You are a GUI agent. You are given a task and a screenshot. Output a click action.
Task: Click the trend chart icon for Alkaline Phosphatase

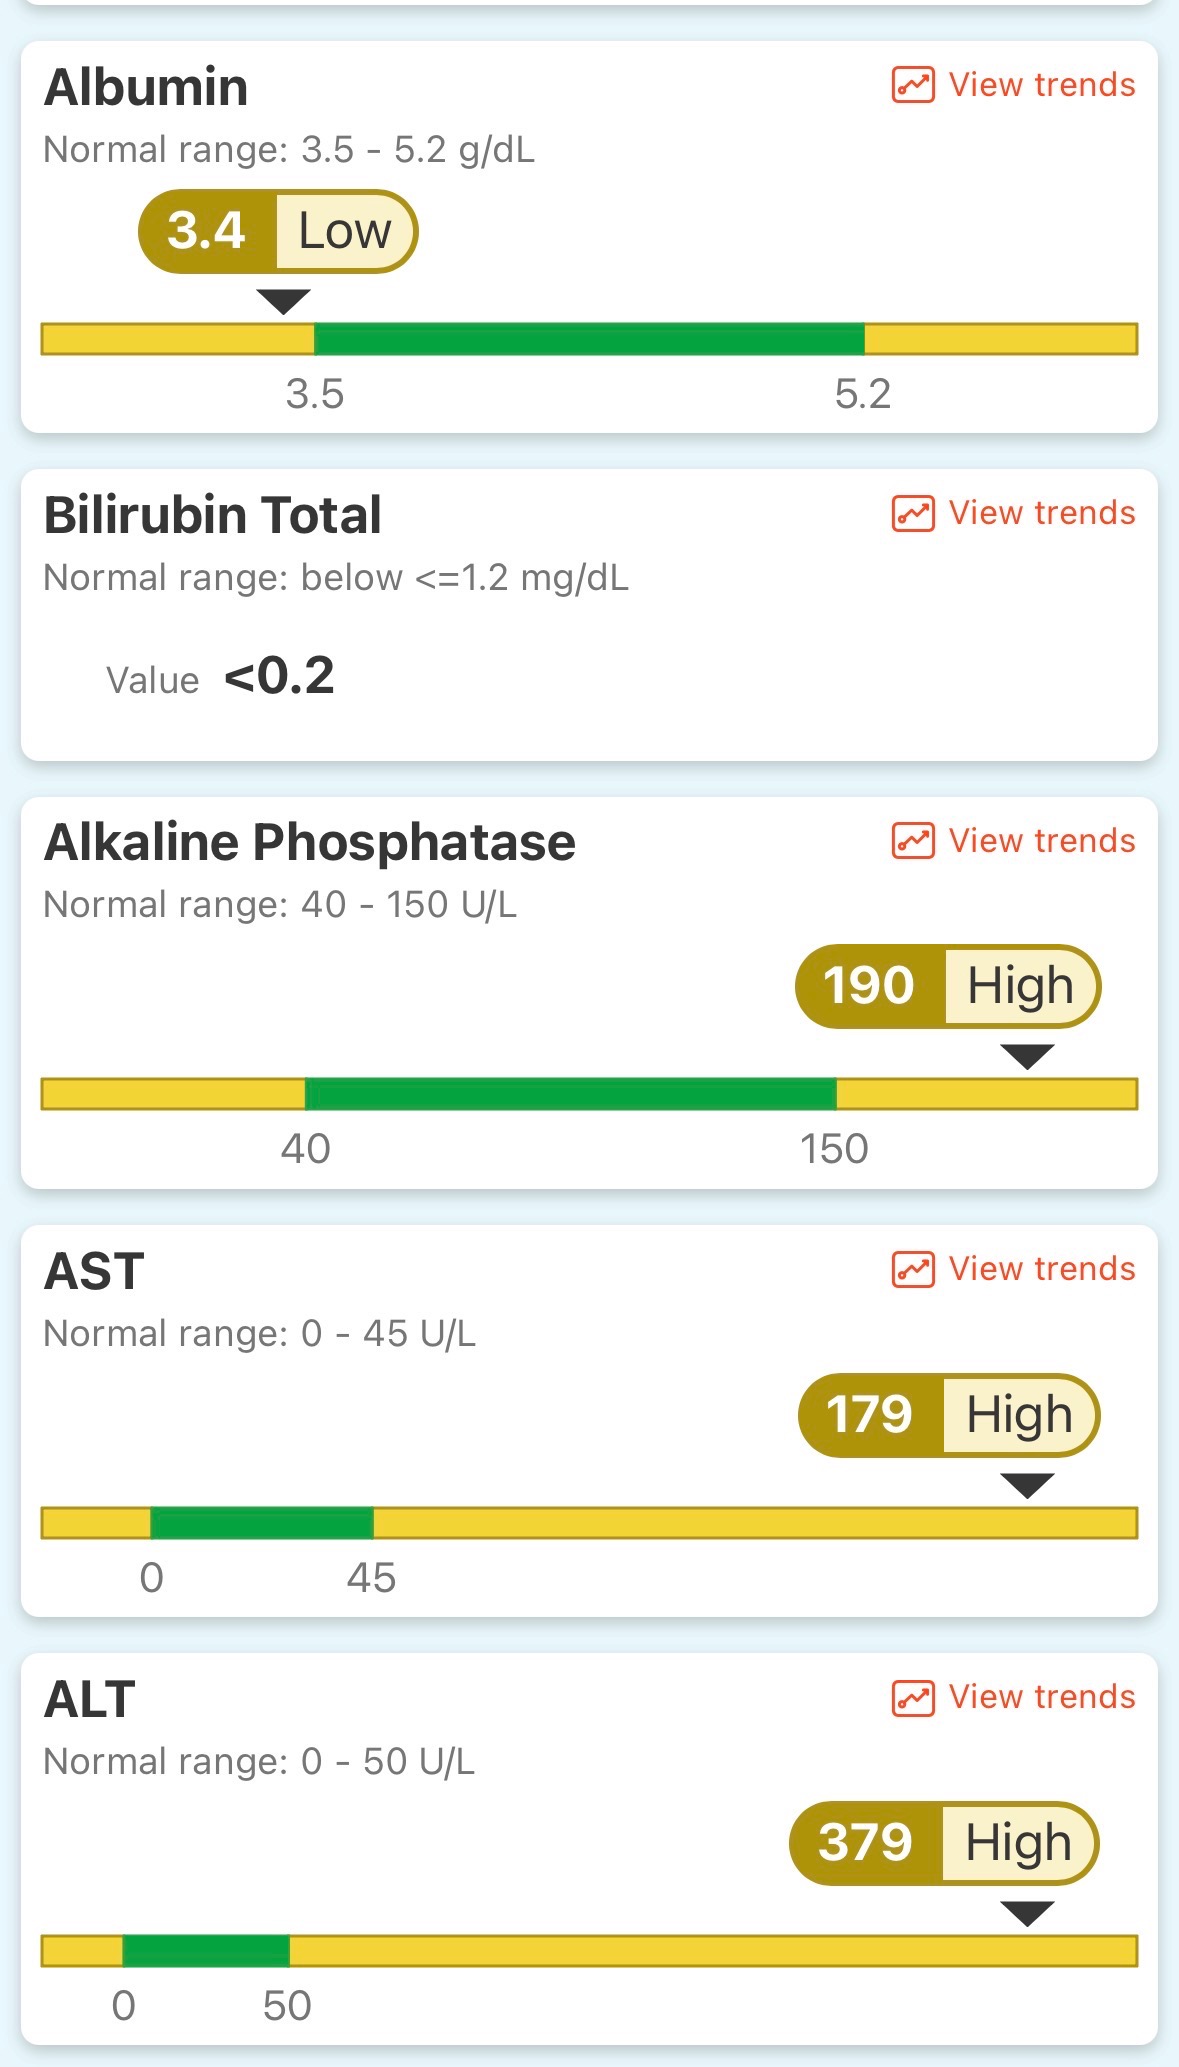coord(912,841)
